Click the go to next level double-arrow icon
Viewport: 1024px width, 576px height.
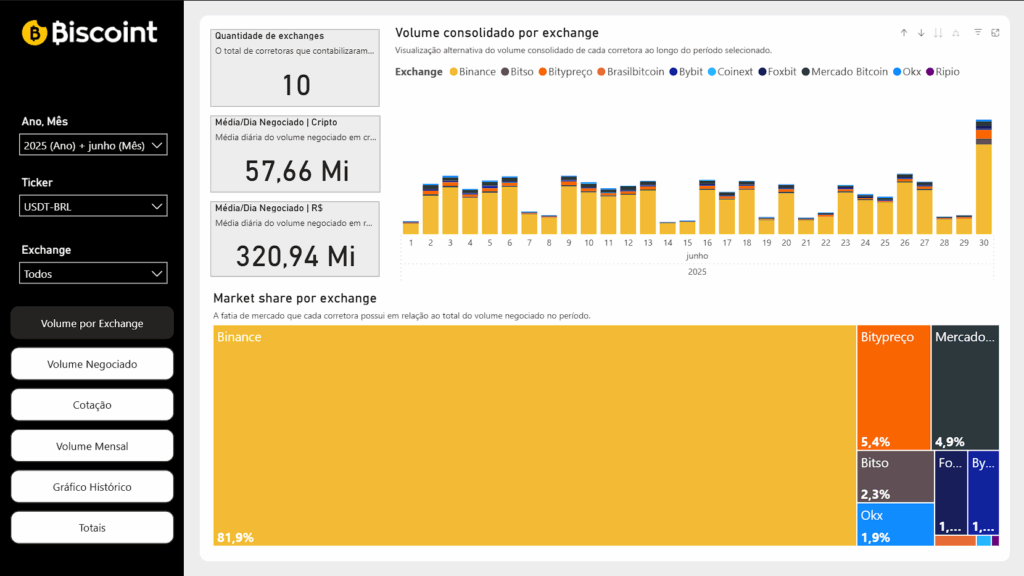tap(938, 33)
